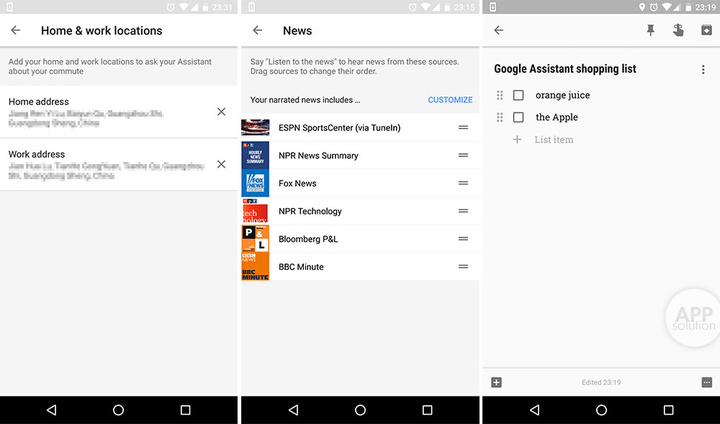The height and width of the screenshot is (424, 720).
Task: Set a reminder for the note
Action: (678, 30)
